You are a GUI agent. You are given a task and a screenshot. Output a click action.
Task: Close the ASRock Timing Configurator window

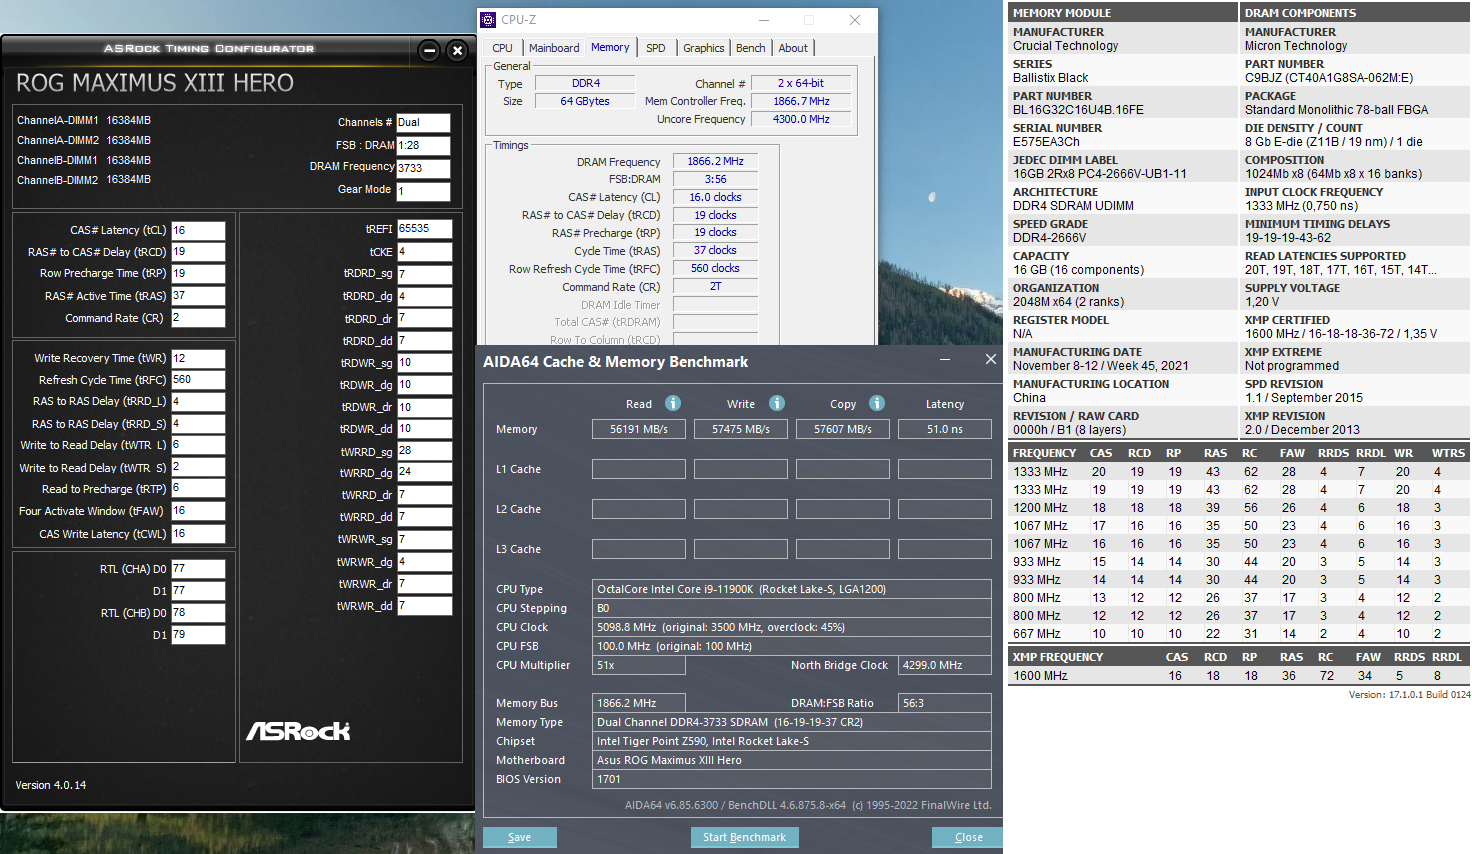click(457, 51)
